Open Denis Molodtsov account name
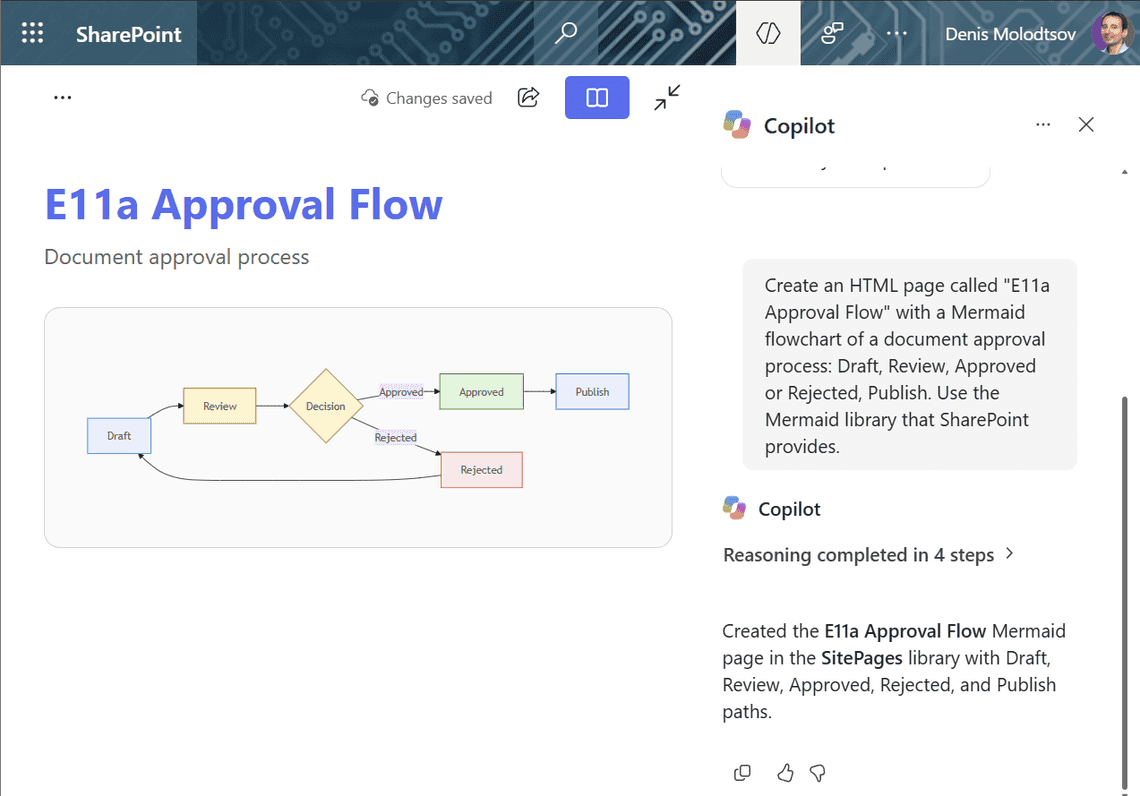The image size is (1140, 796). coord(1010,34)
